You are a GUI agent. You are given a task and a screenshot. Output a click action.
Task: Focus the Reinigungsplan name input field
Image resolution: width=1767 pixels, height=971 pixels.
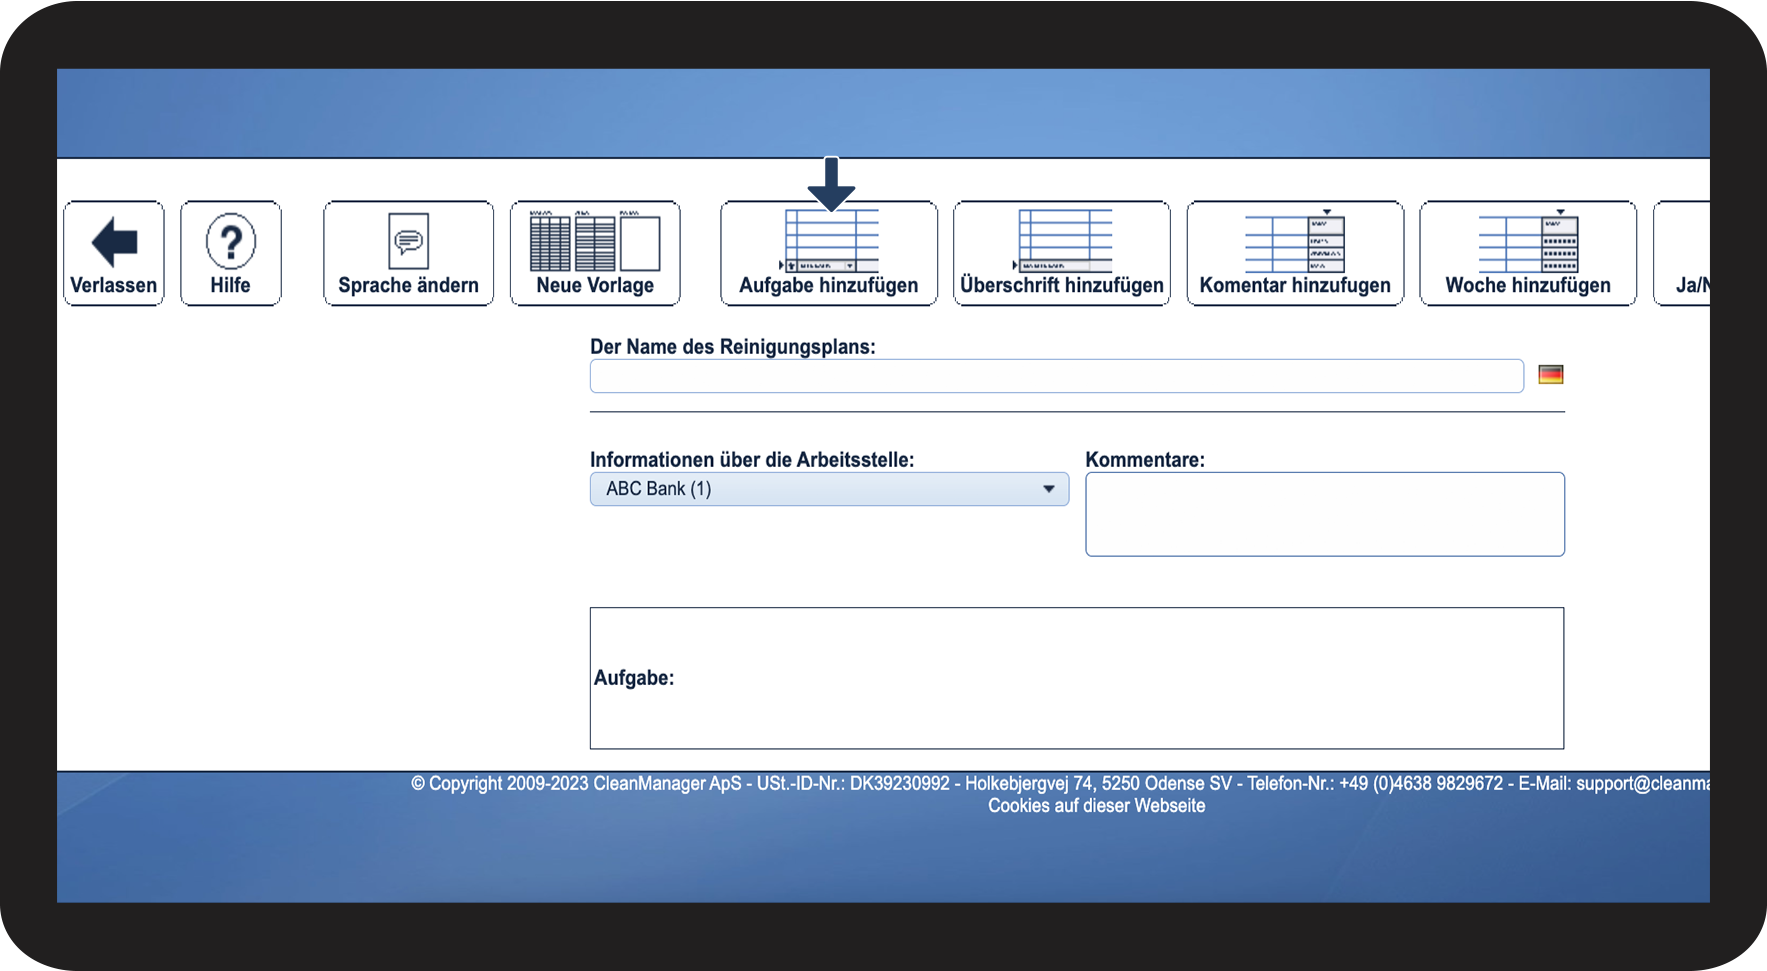[1056, 376]
